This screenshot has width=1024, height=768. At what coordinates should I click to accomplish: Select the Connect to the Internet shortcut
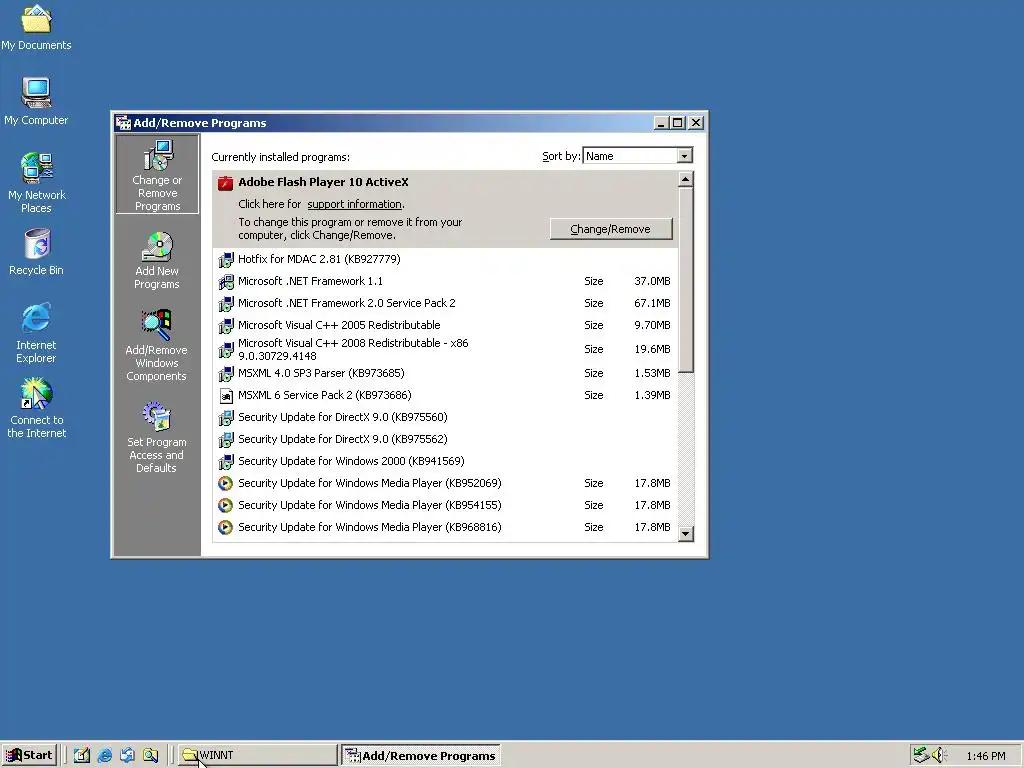click(37, 408)
